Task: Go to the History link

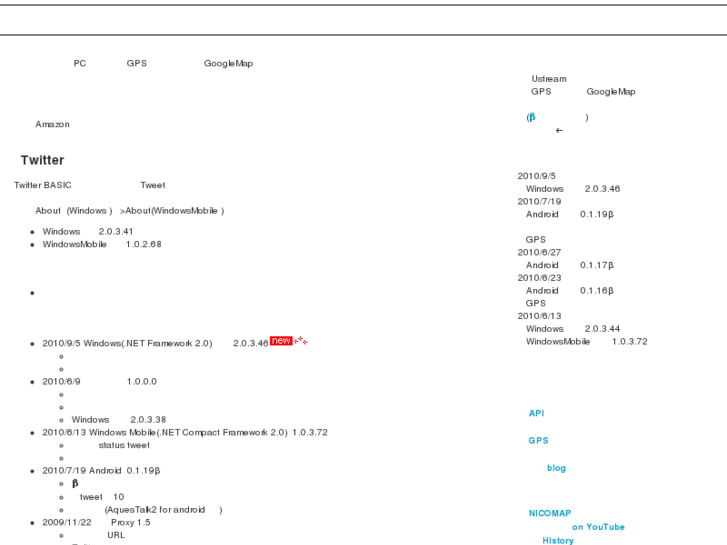Action: pyautogui.click(x=558, y=540)
